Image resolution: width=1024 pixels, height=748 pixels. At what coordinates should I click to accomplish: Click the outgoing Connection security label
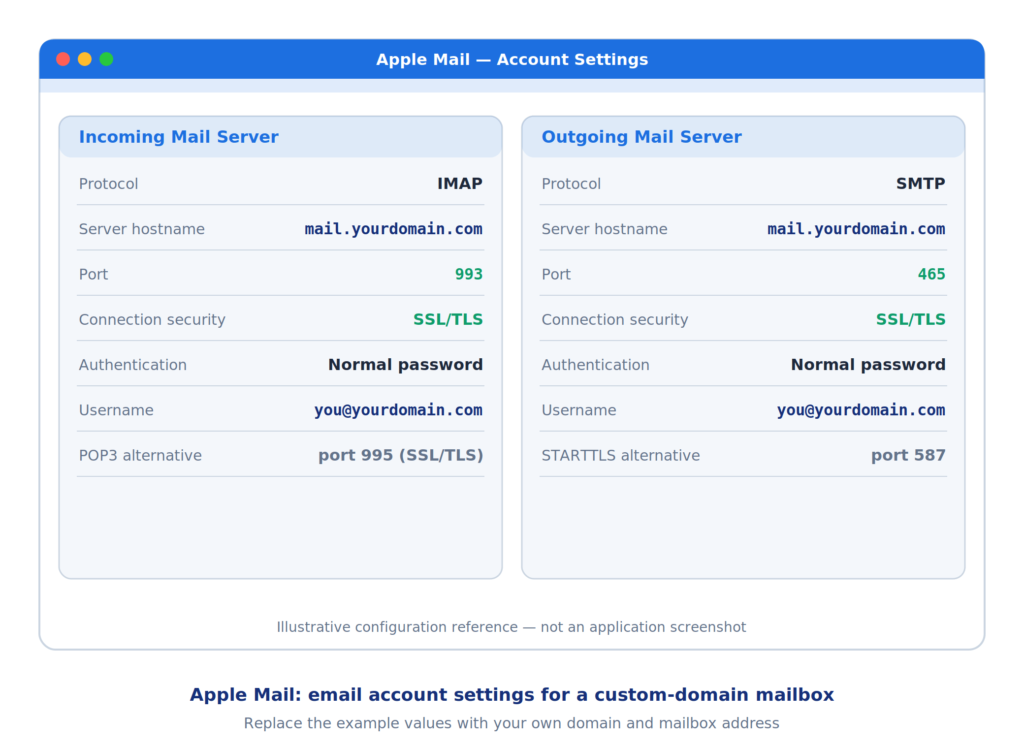(x=615, y=319)
